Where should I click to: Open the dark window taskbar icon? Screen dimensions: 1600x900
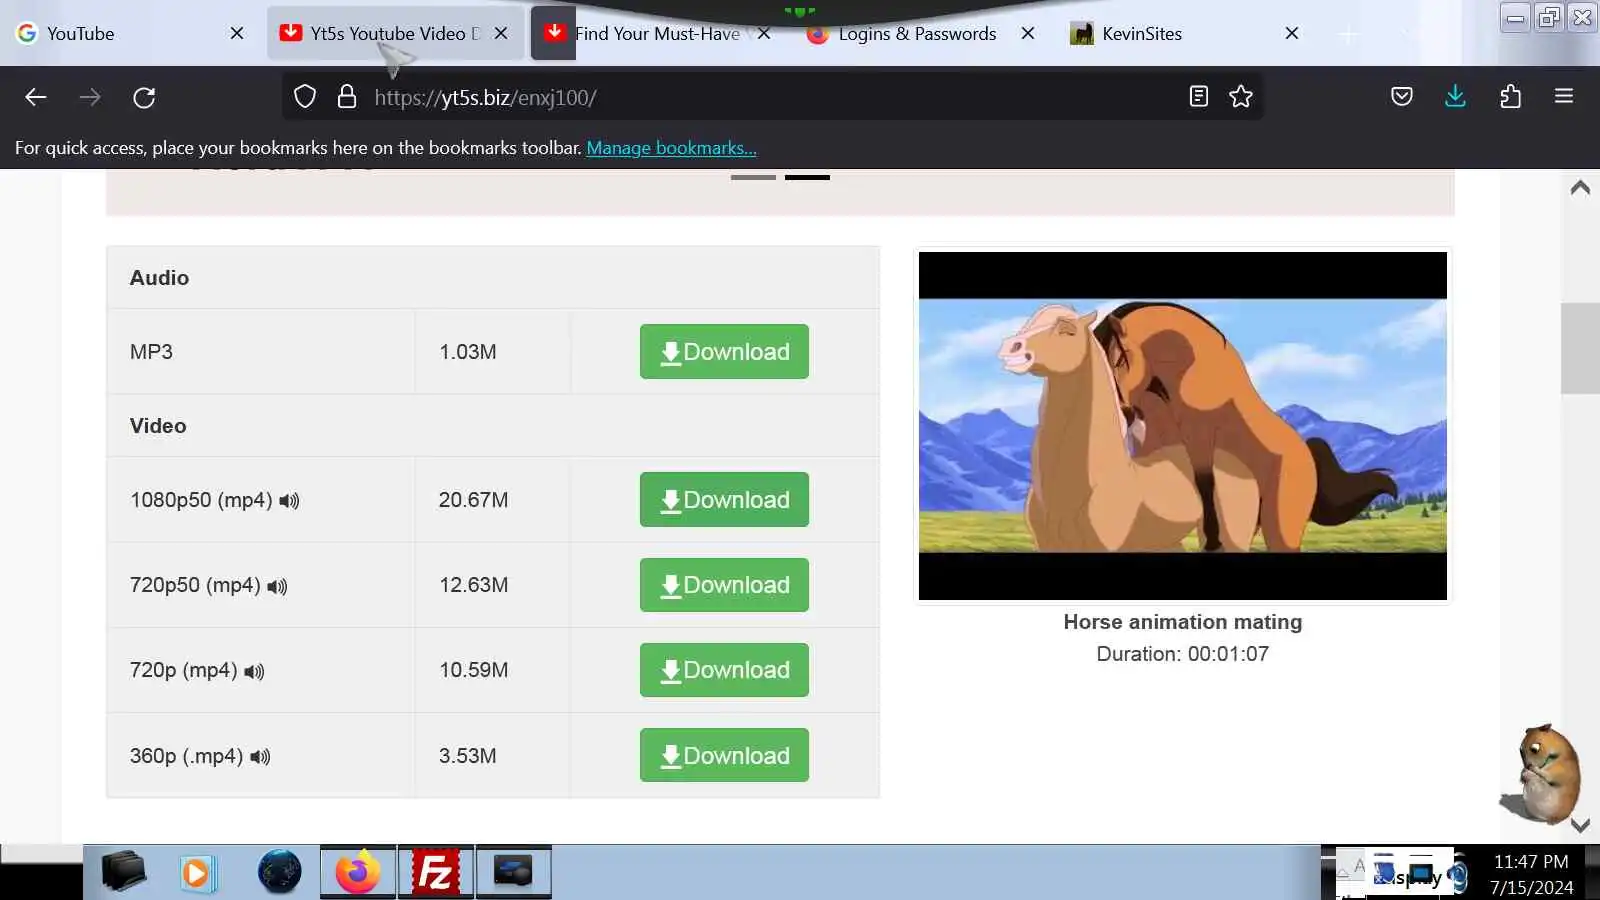click(x=514, y=872)
